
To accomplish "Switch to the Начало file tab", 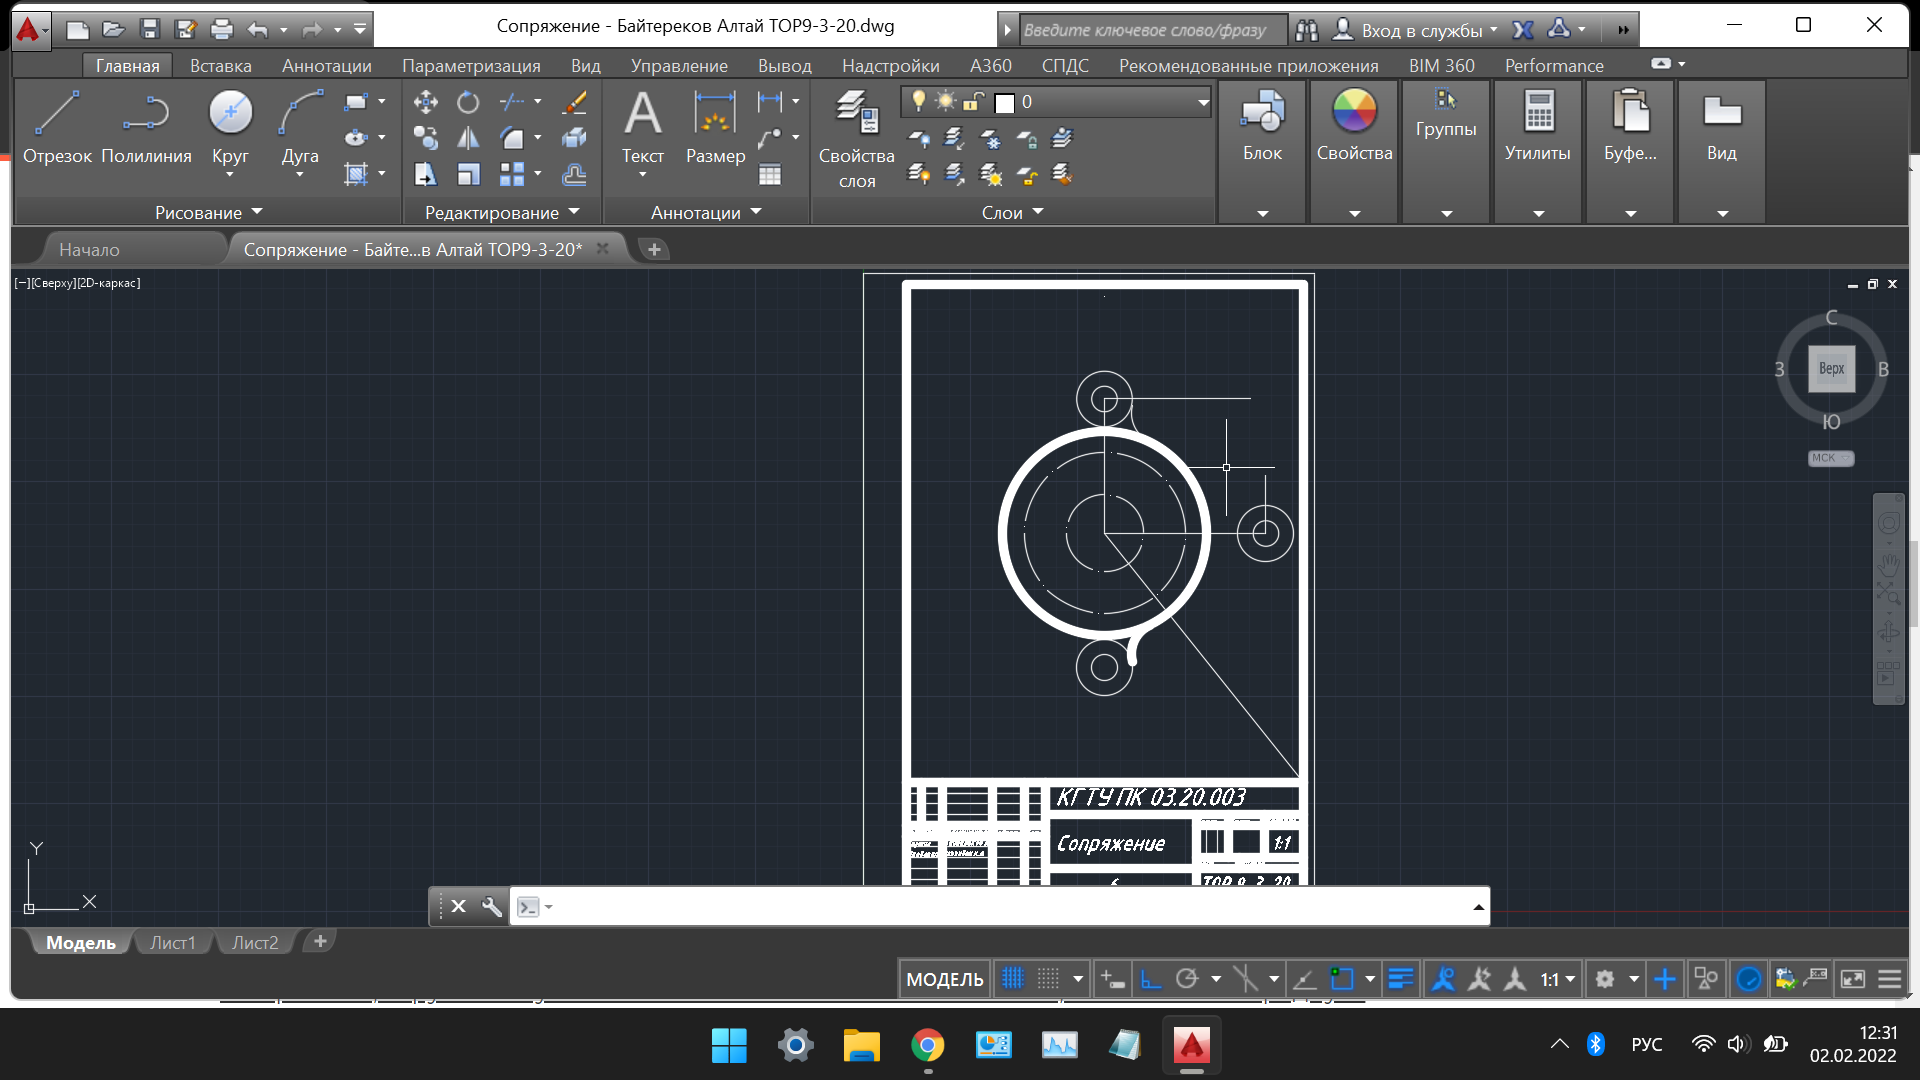I will click(89, 249).
